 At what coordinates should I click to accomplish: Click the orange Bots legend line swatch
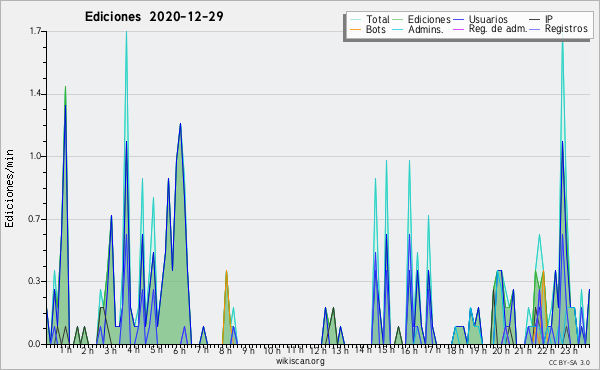(355, 29)
